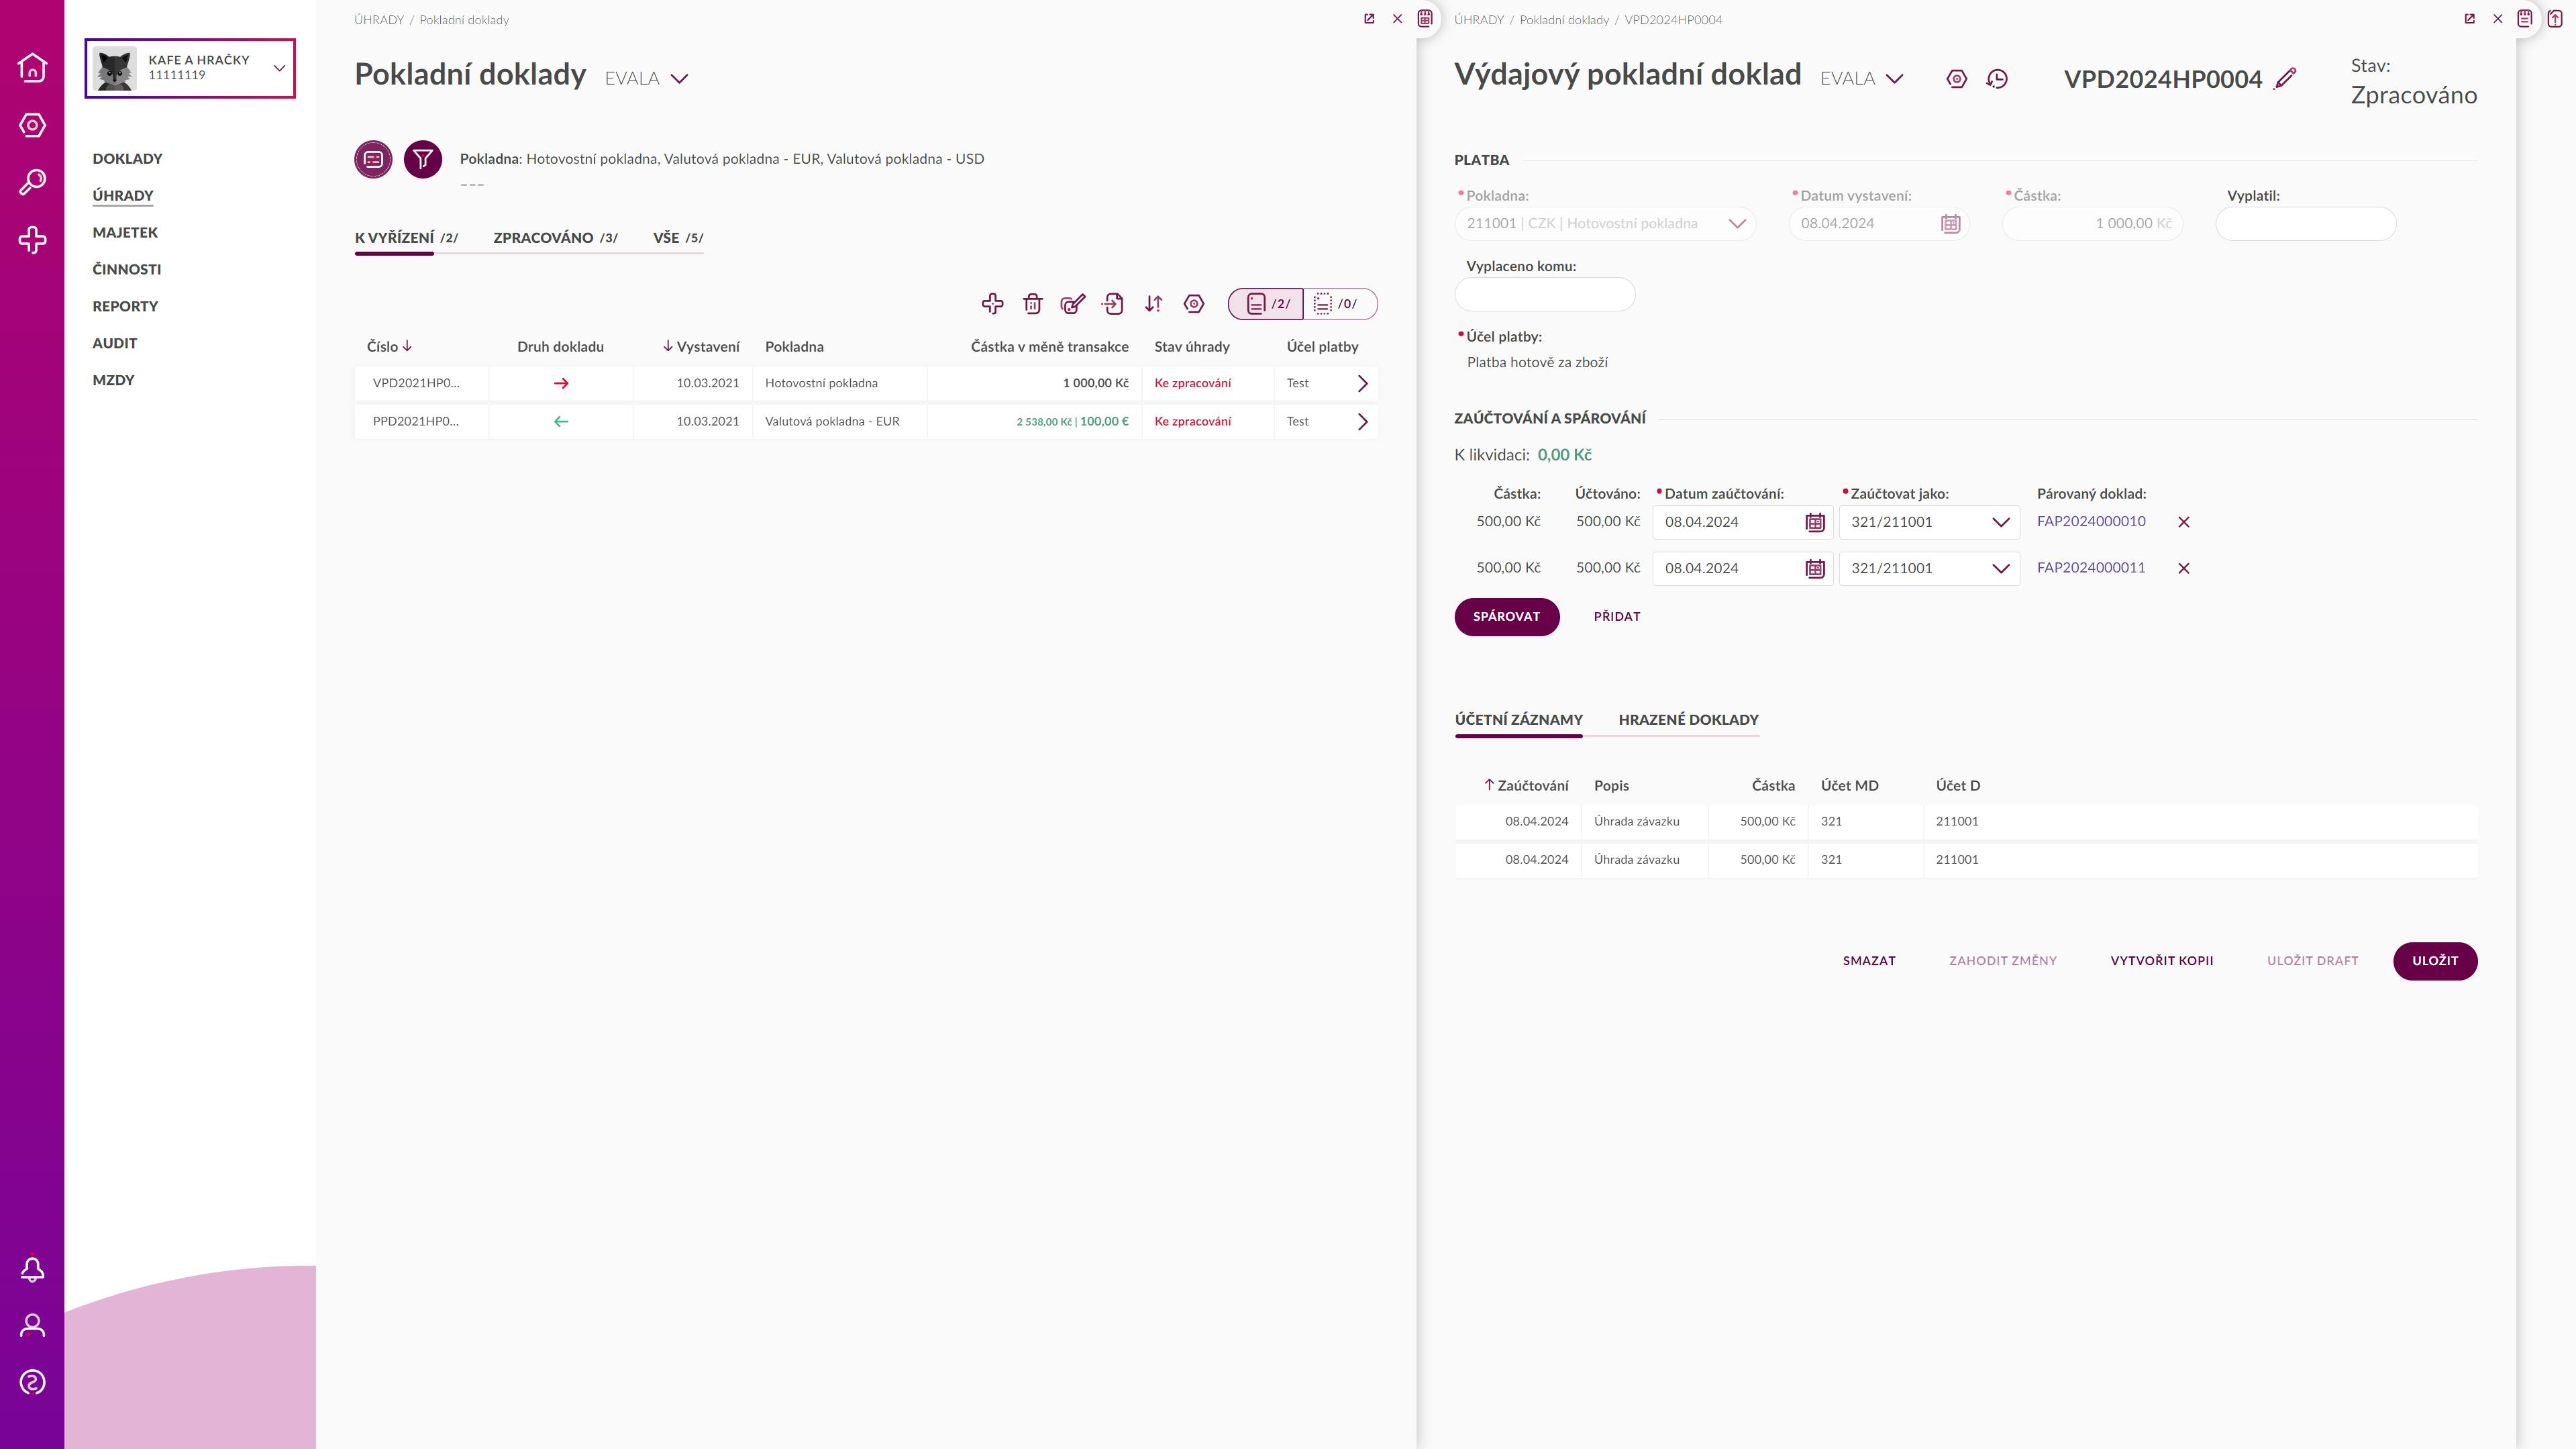The width and height of the screenshot is (2576, 1449).
Task: Open the user profile icon
Action: pos(32,1326)
